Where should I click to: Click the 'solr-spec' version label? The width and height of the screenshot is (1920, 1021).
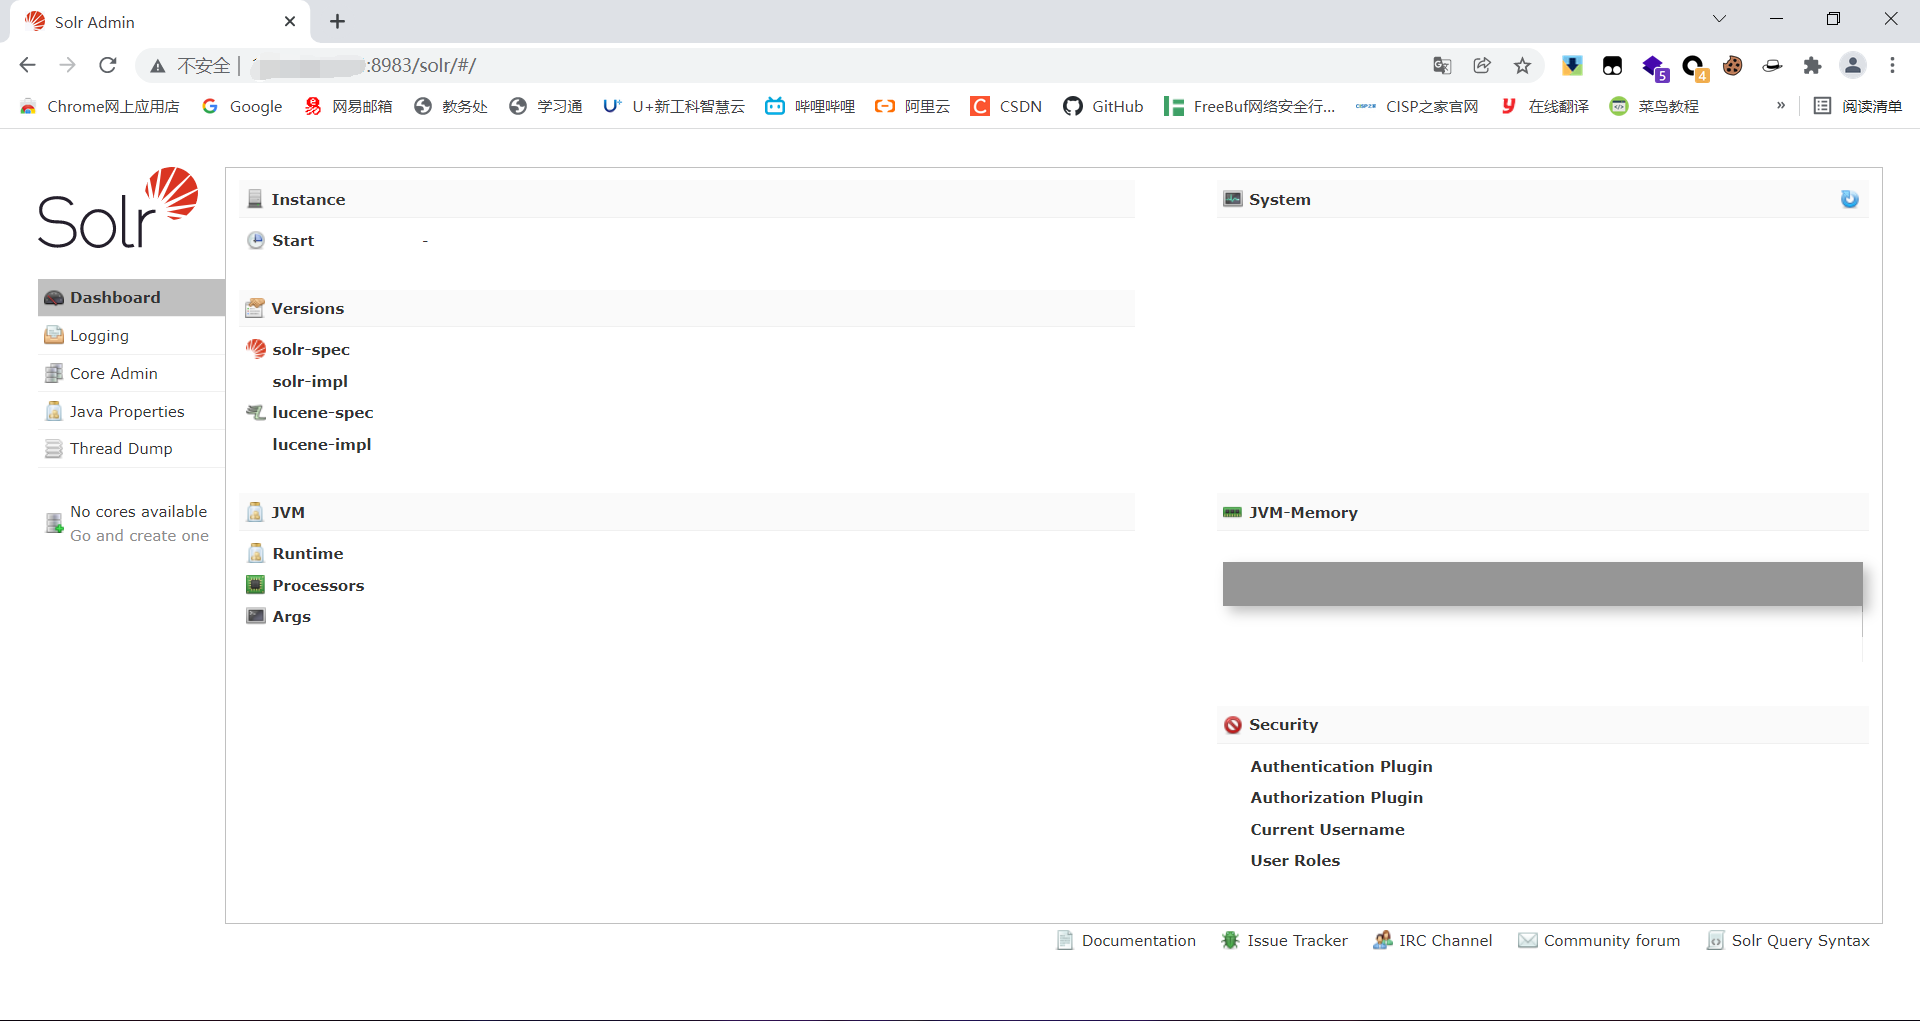(x=311, y=349)
